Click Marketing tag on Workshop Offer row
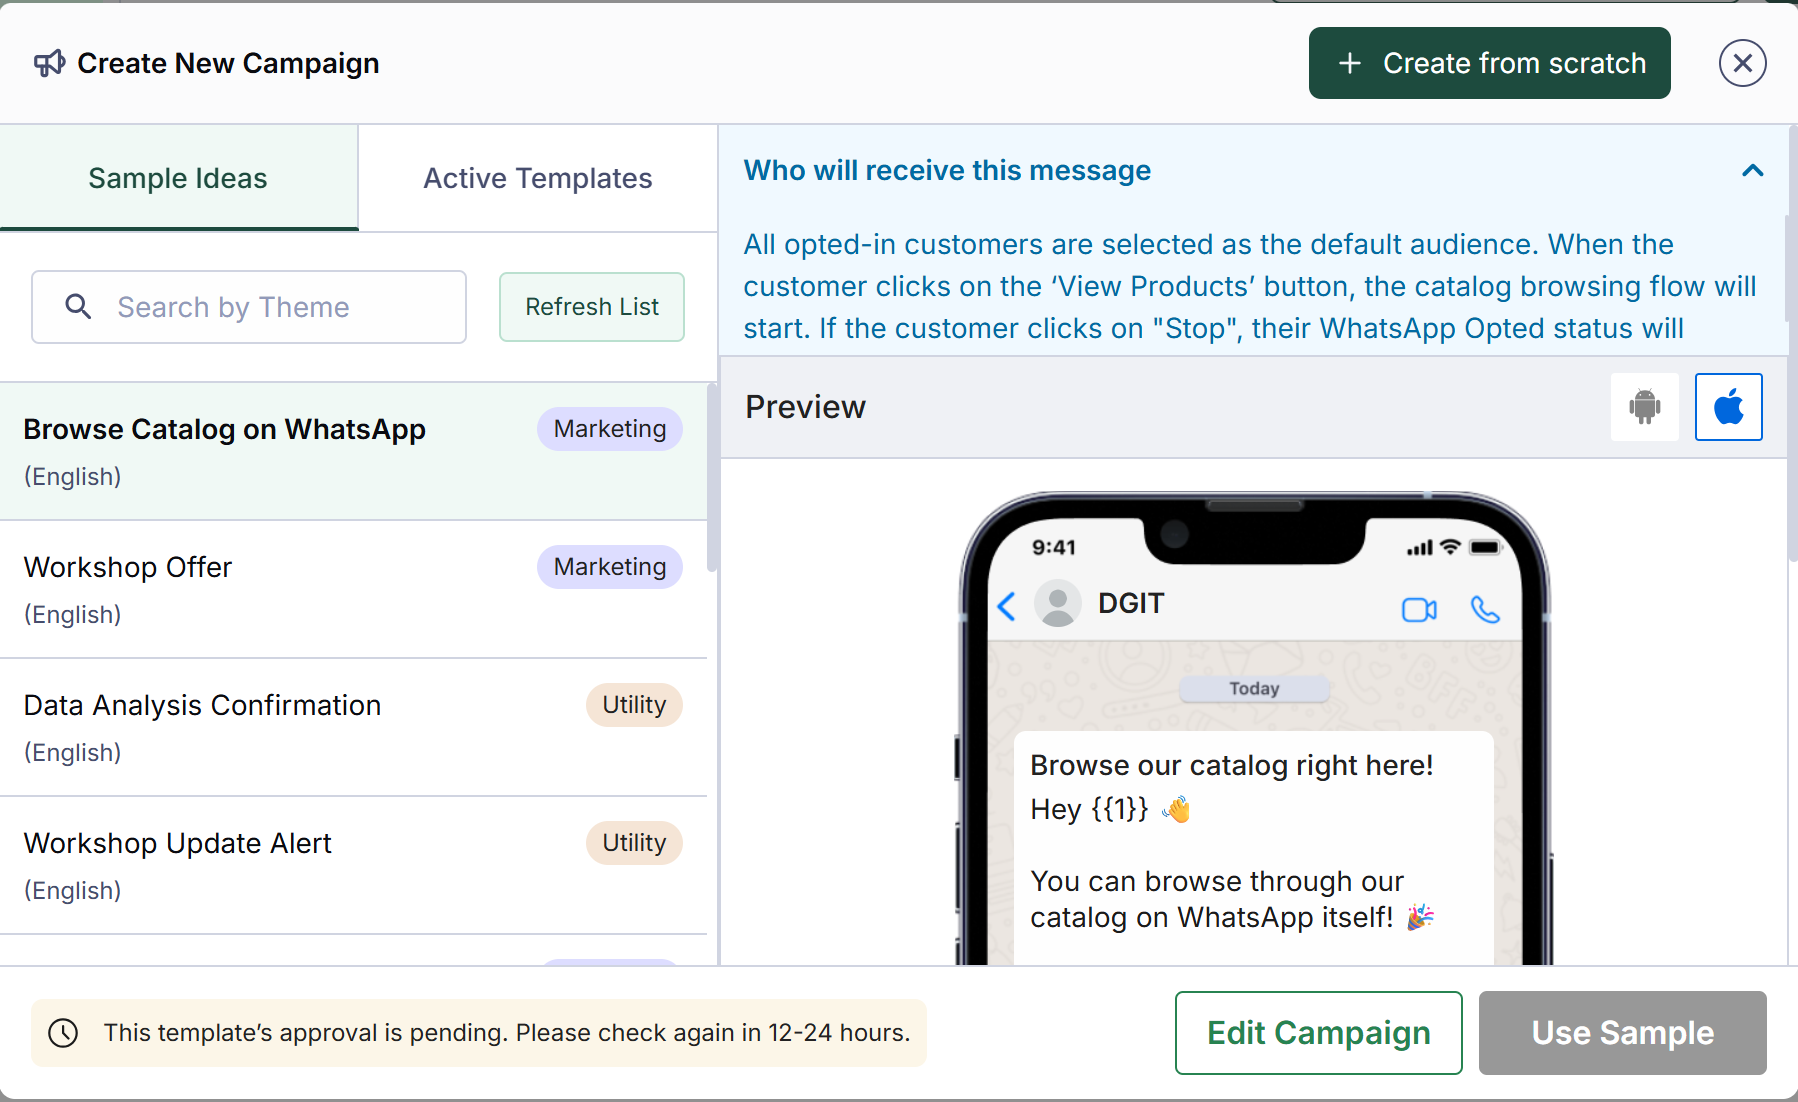Viewport: 1798px width, 1102px height. tap(610, 567)
